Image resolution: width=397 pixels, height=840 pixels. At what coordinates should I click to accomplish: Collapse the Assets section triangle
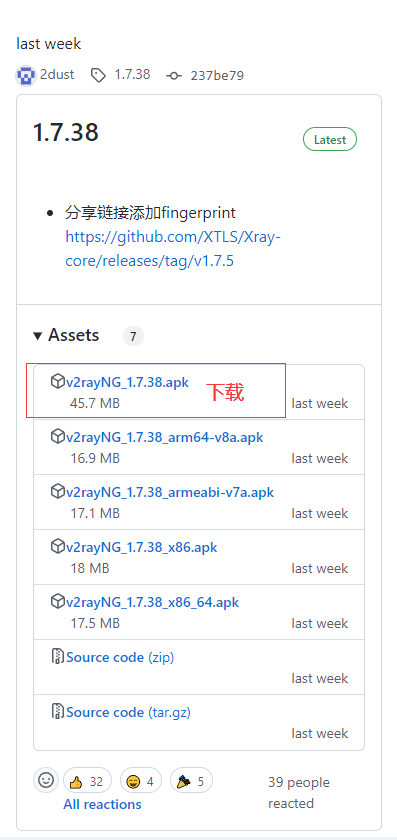click(38, 336)
